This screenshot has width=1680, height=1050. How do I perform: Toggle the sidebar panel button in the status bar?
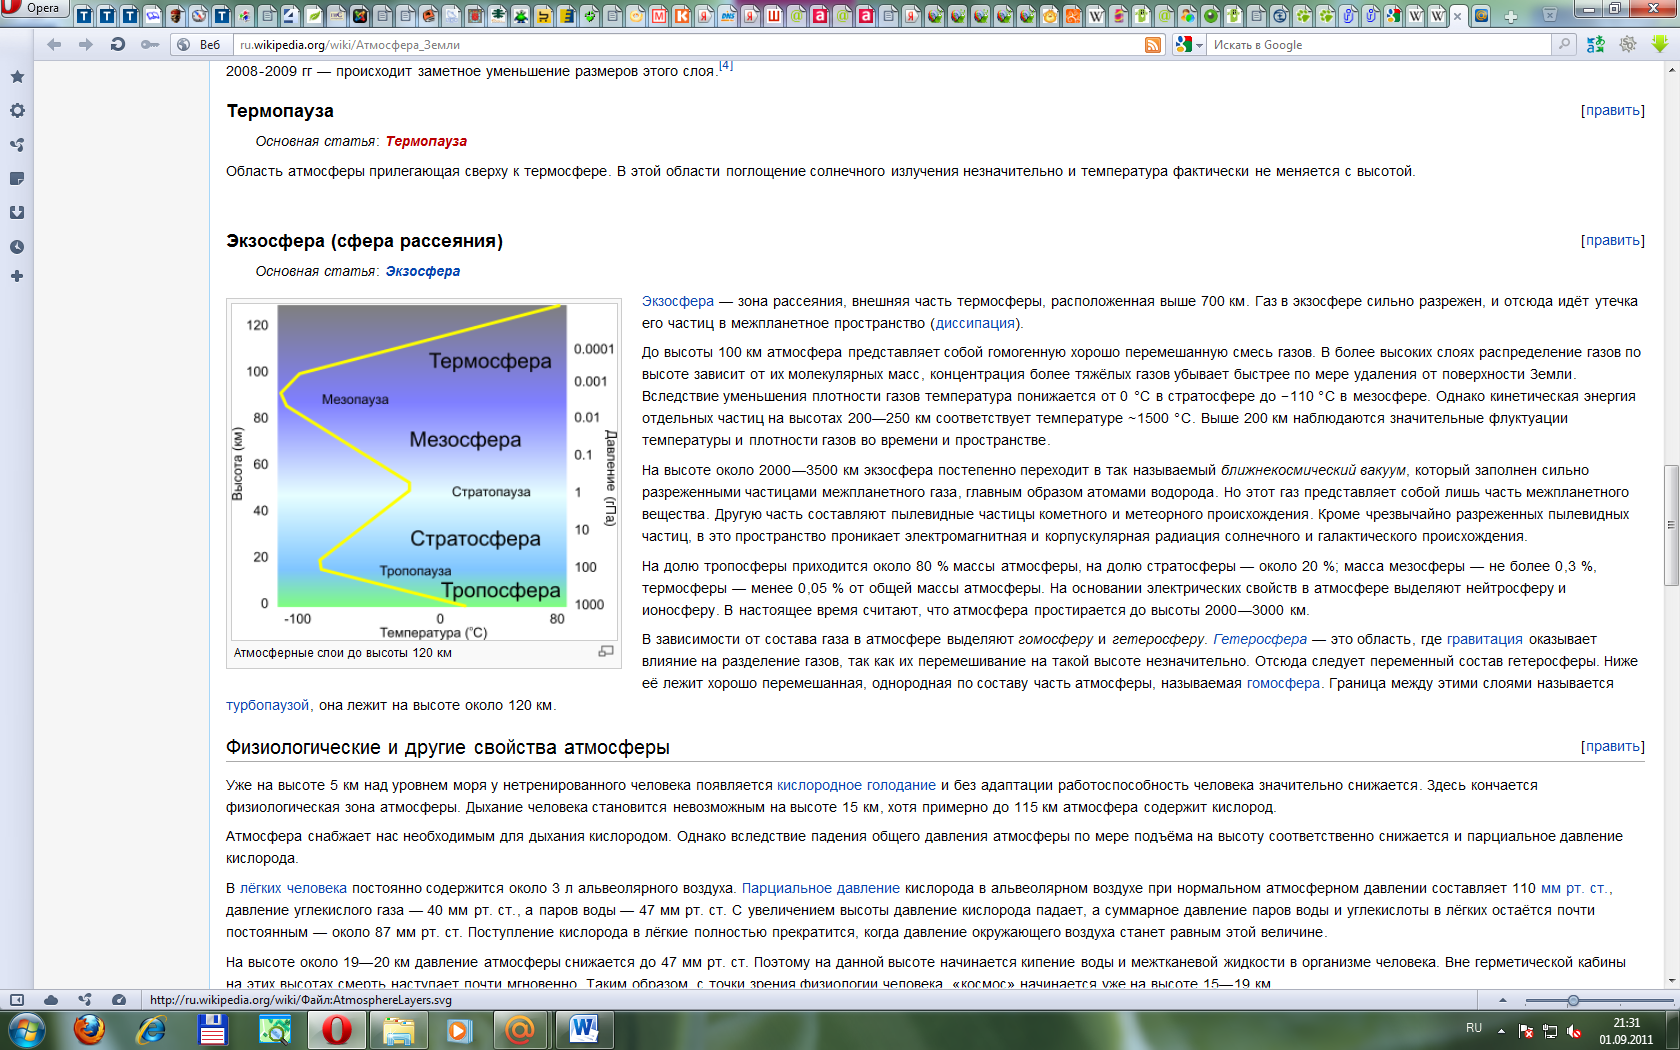click(x=17, y=1000)
